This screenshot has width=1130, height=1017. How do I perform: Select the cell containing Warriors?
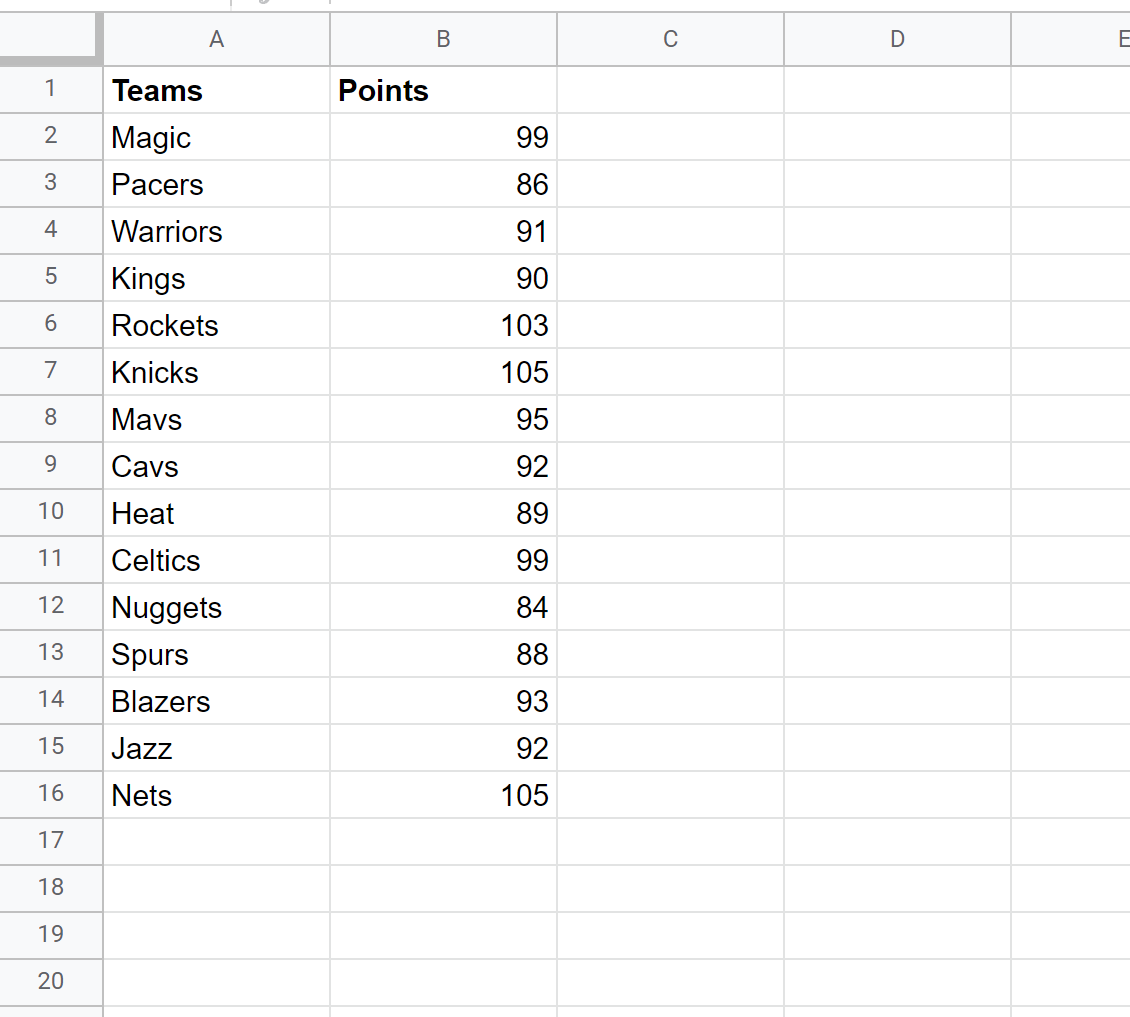pyautogui.click(x=216, y=231)
